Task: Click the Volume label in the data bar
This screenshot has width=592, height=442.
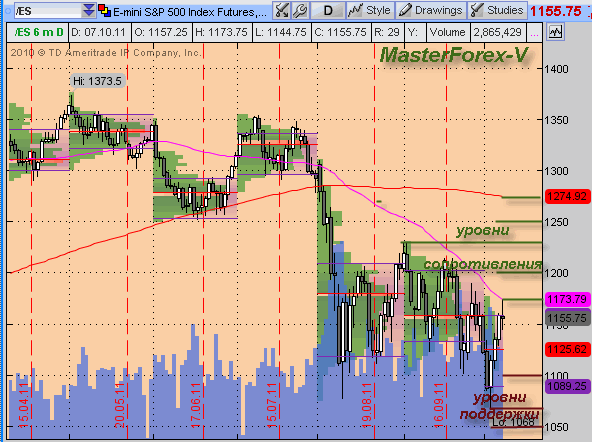Action: tap(447, 32)
